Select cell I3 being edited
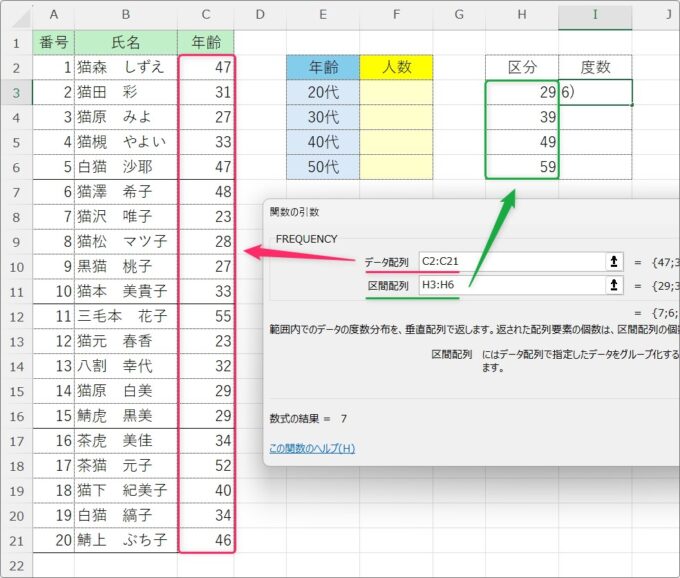 tap(595, 92)
